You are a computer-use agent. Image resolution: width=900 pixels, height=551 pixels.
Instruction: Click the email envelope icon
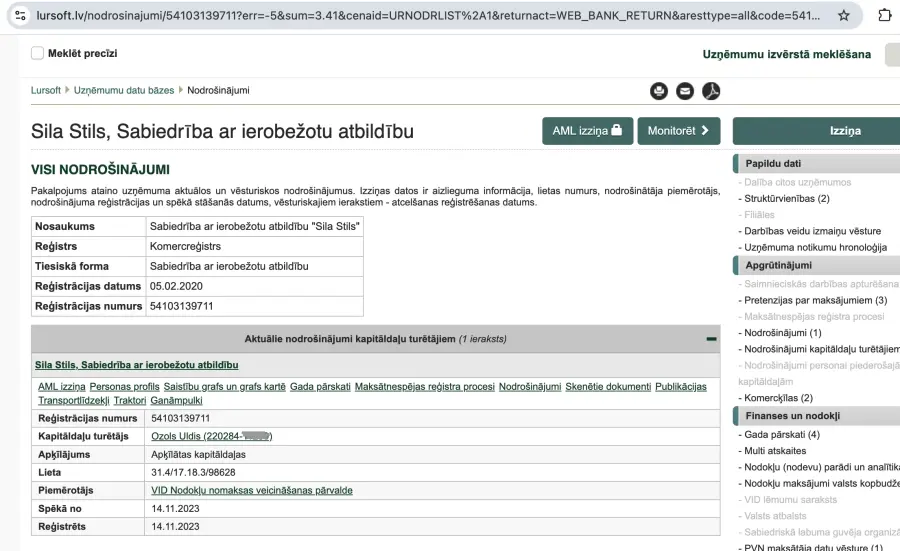click(x=685, y=91)
